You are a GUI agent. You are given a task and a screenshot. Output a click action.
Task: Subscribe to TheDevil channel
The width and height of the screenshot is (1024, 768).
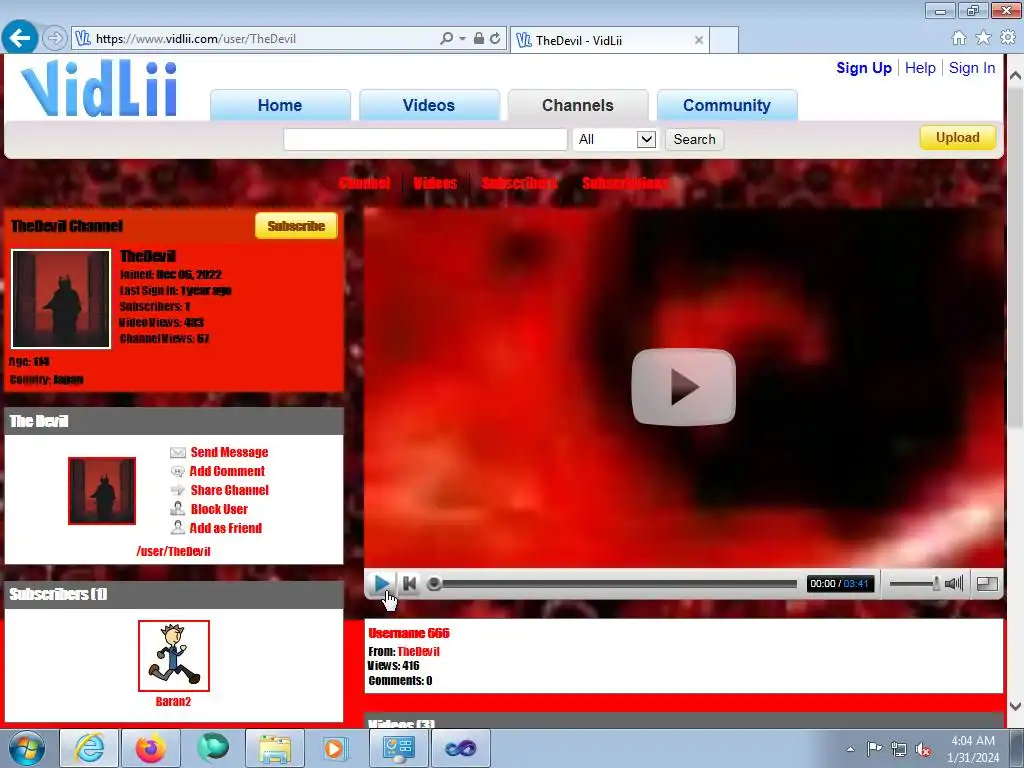(x=296, y=226)
